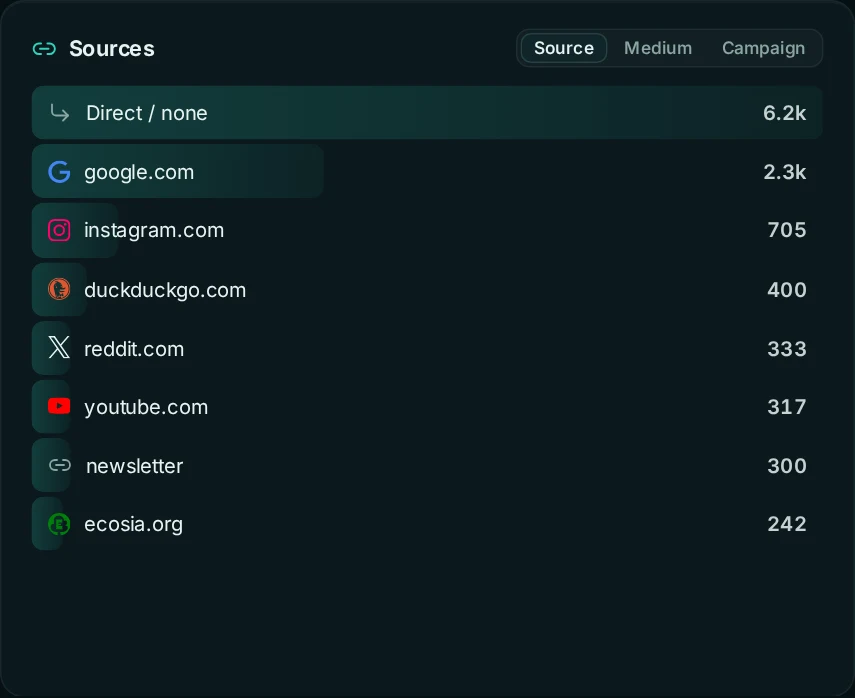Screen dimensions: 855x698
Task: Click the newsletter link icon
Action: (59, 465)
